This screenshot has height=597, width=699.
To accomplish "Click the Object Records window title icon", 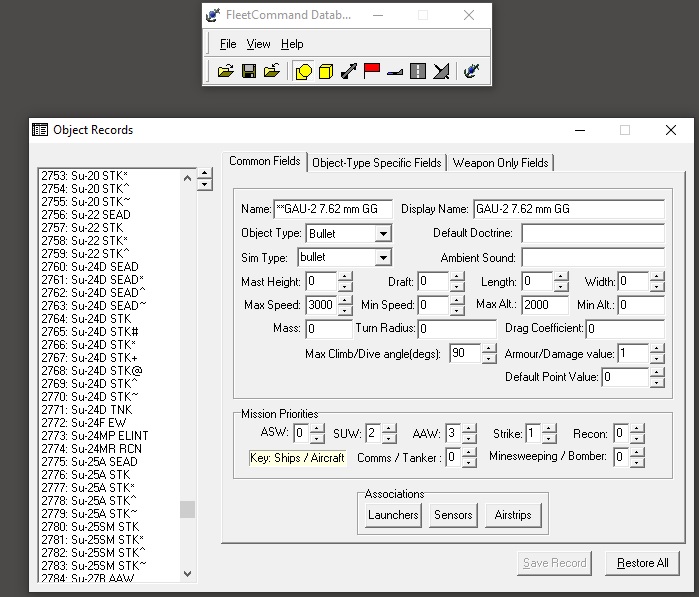I will pyautogui.click(x=40, y=130).
